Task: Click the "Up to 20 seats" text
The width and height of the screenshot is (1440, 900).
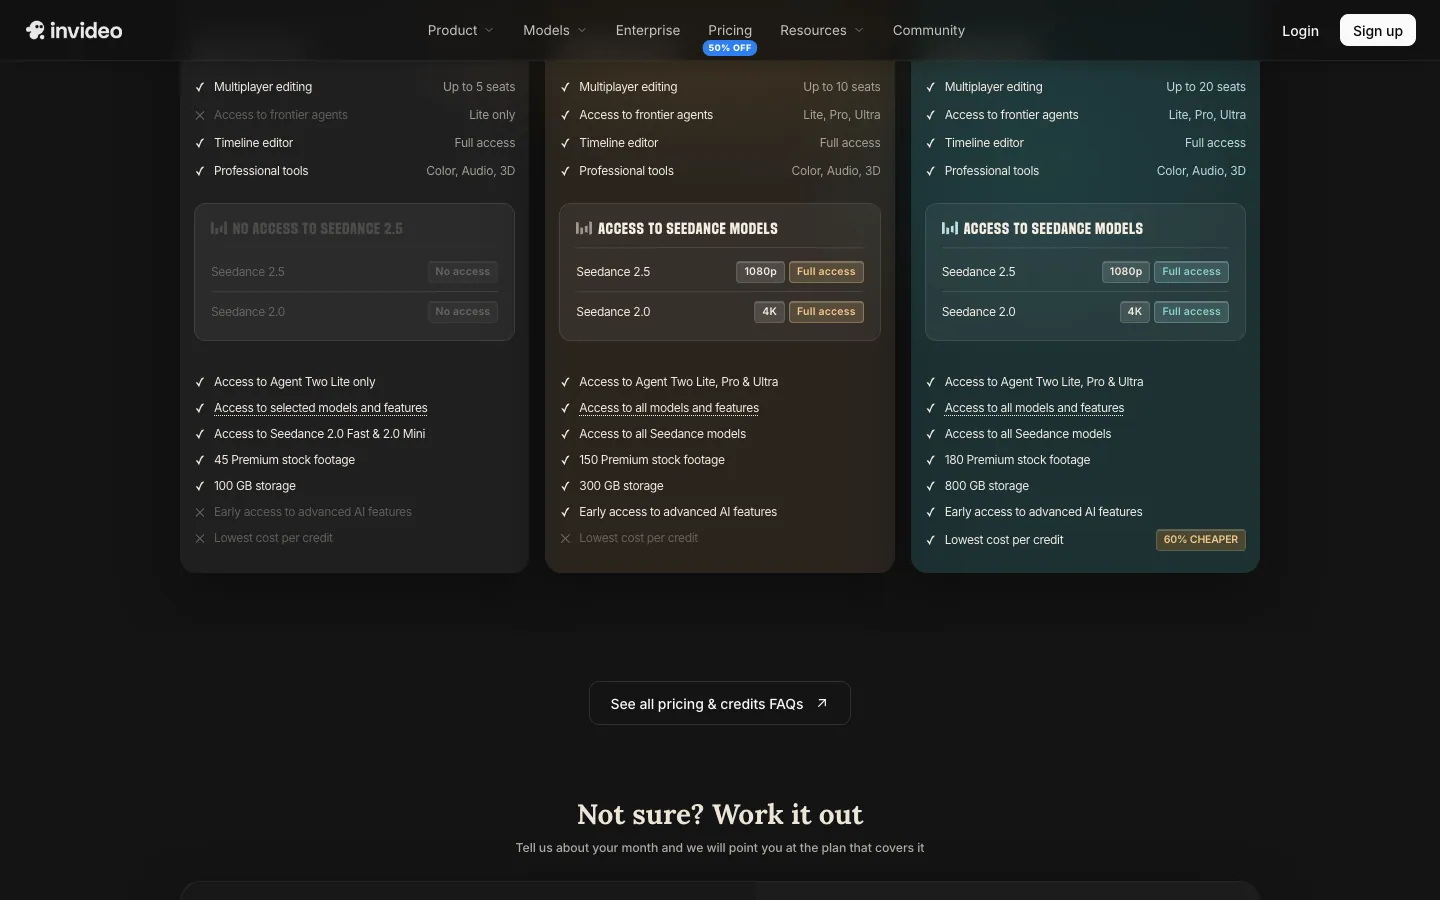Action: point(1206,87)
